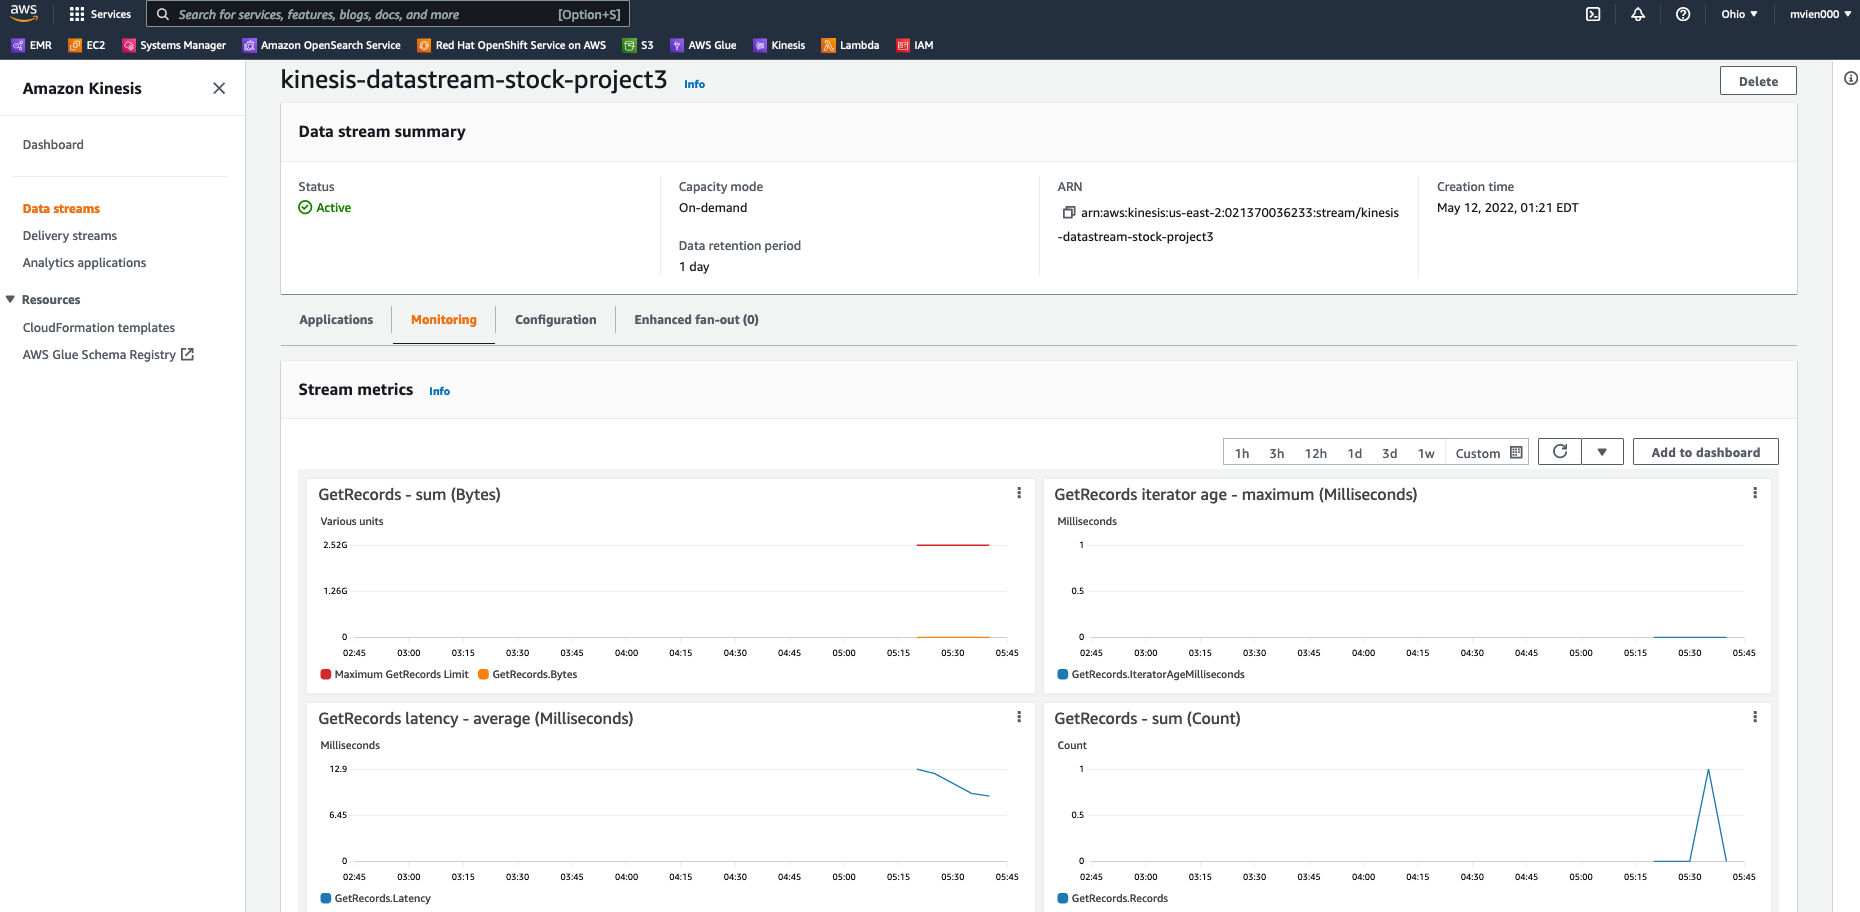The height and width of the screenshot is (912, 1860).
Task: Open Red Hat OpenShift Service shortcut
Action: pyautogui.click(x=511, y=45)
